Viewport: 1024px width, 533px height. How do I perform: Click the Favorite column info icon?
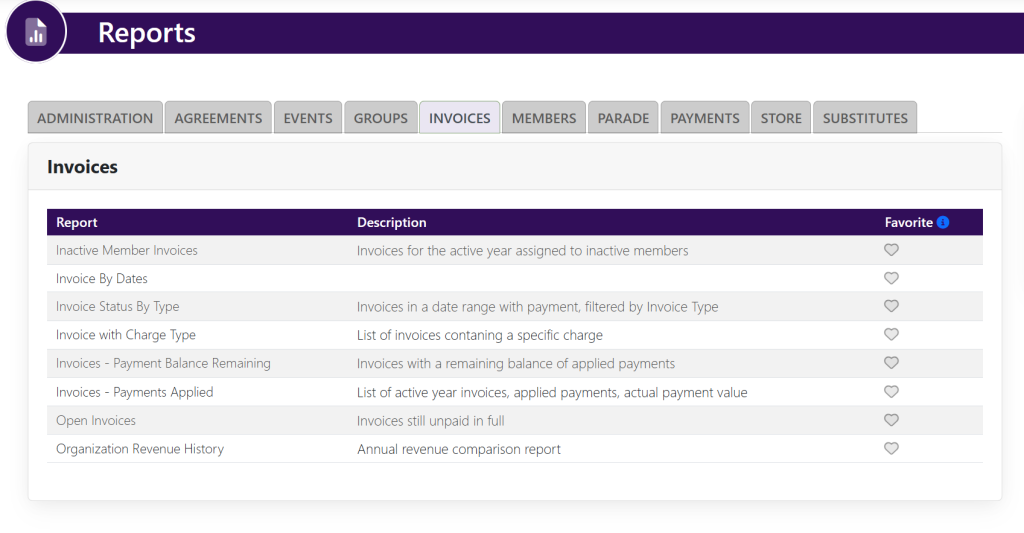tap(943, 223)
